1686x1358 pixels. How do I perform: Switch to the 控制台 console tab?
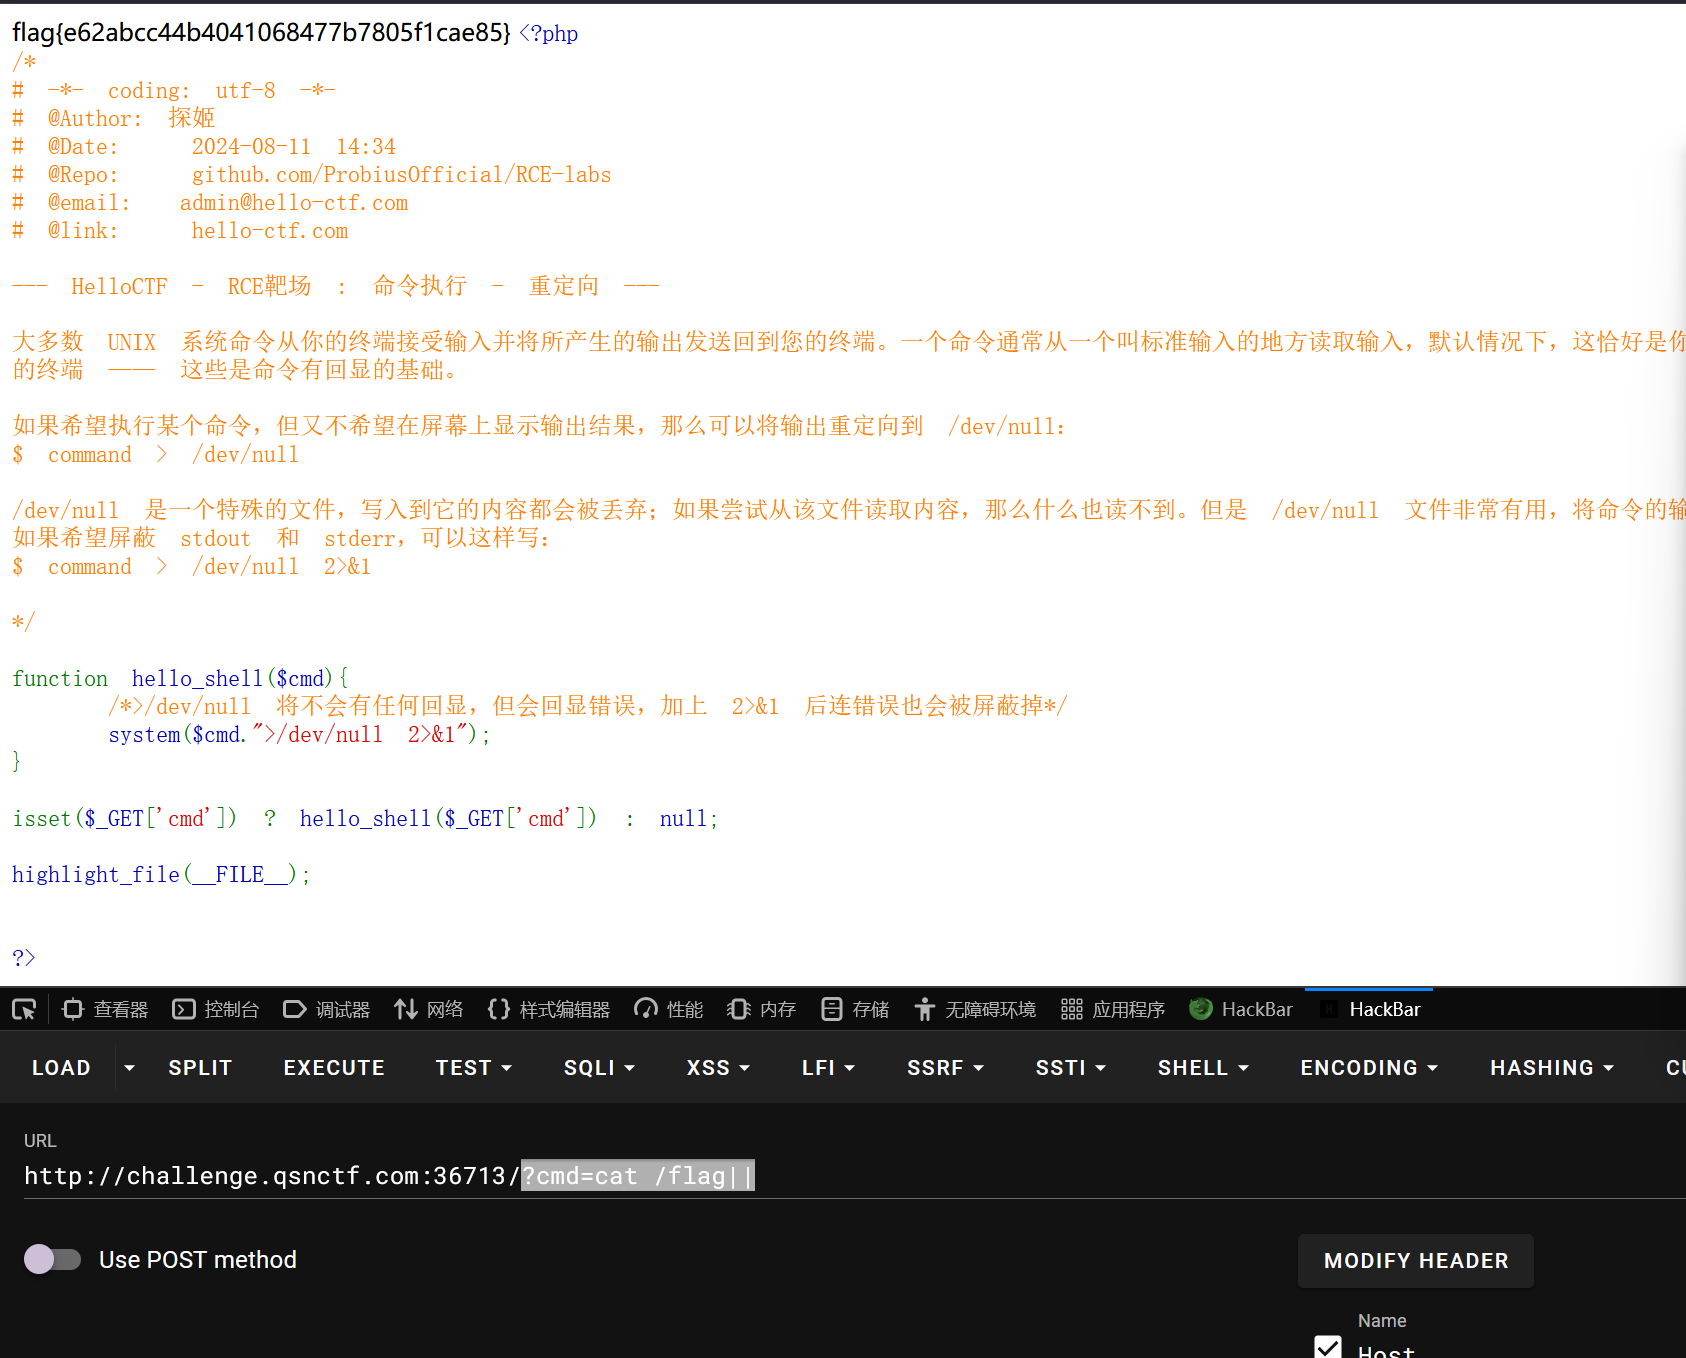(215, 1009)
